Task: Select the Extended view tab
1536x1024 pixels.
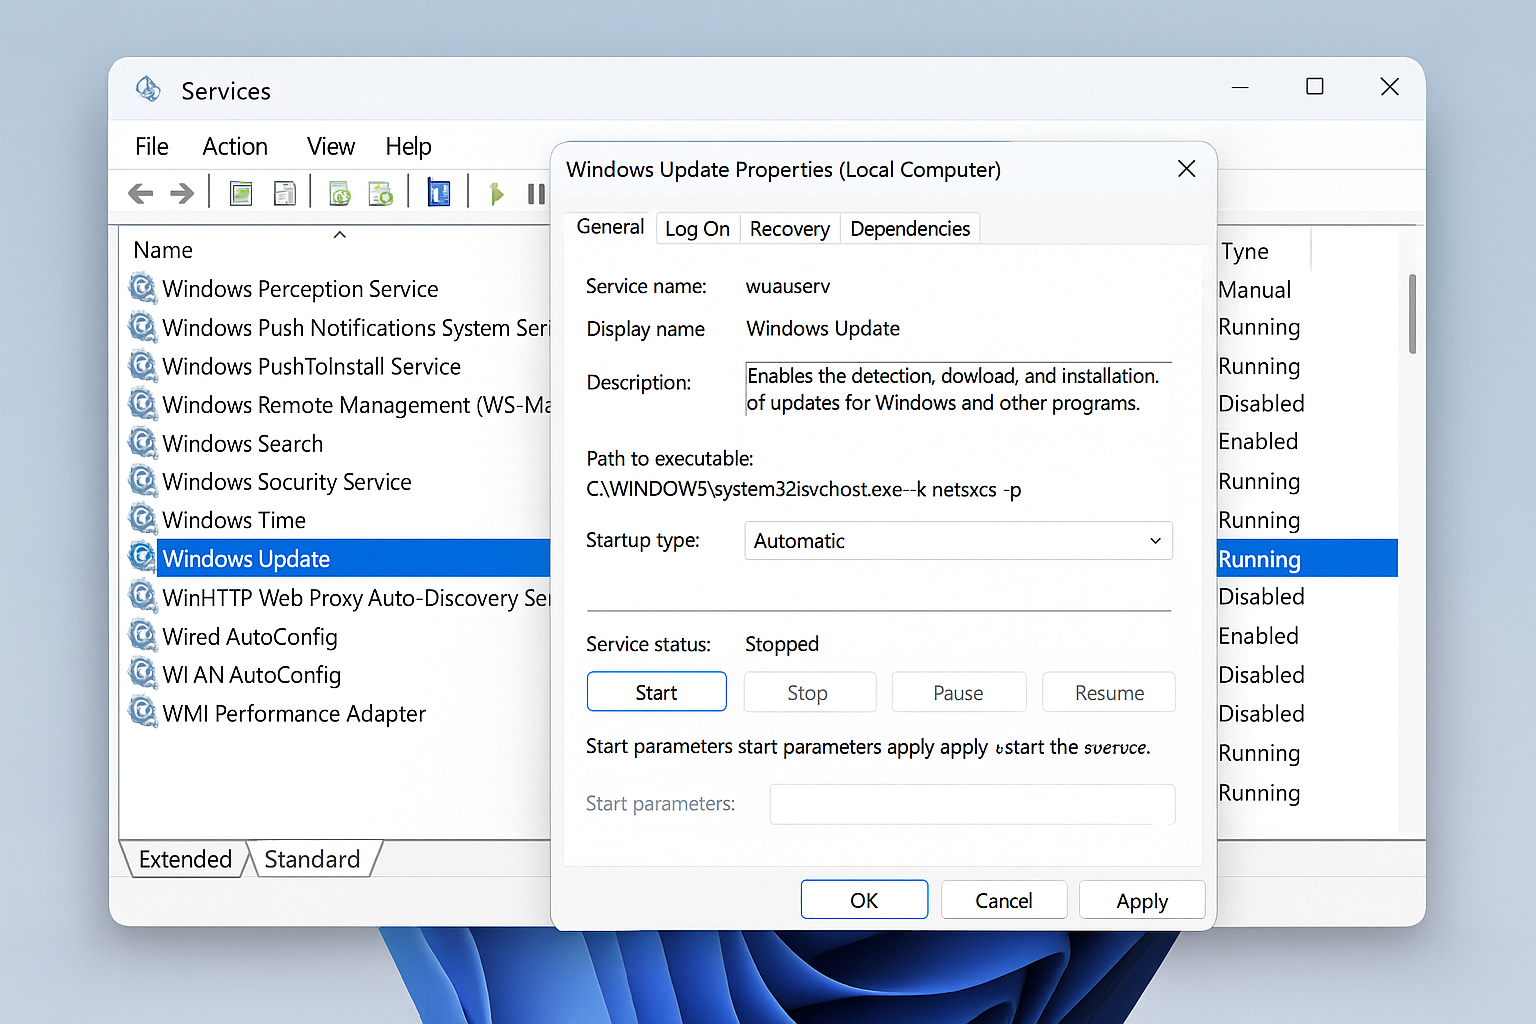Action: 185,859
